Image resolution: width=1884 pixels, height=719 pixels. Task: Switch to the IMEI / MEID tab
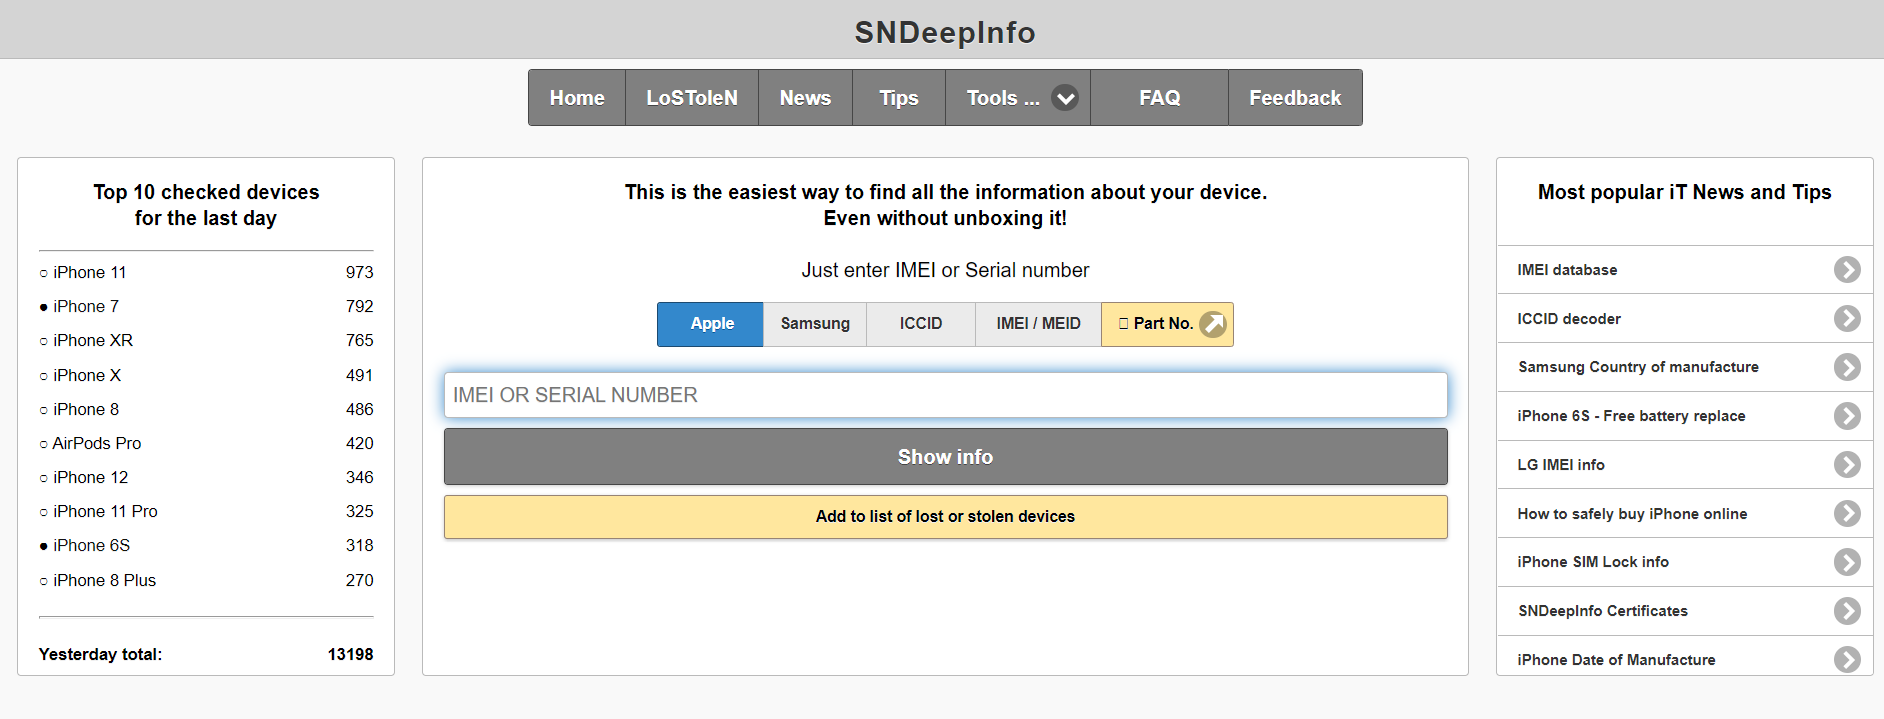(x=1038, y=324)
